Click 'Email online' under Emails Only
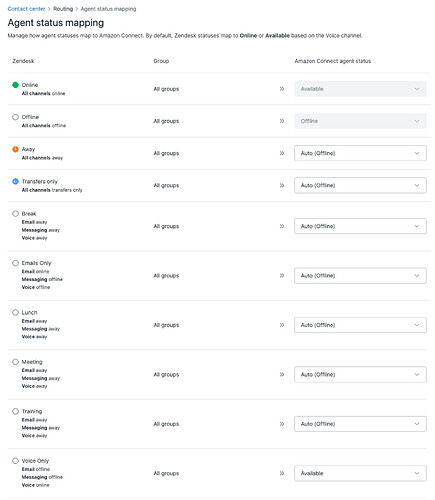Image resolution: width=435 pixels, height=500 pixels. [35, 271]
